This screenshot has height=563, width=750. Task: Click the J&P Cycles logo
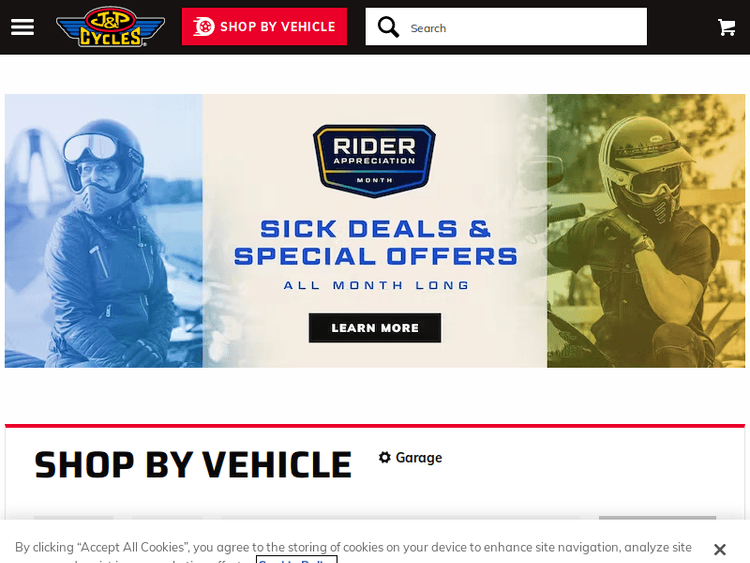(x=110, y=27)
